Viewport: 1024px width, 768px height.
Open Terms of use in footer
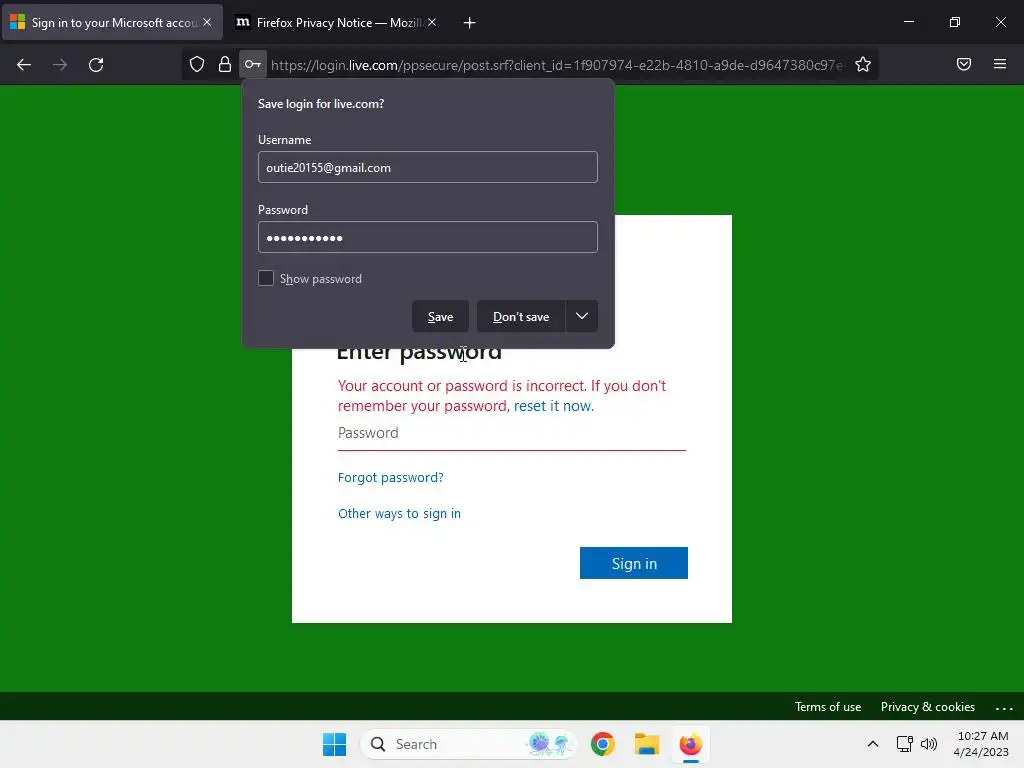pos(827,707)
